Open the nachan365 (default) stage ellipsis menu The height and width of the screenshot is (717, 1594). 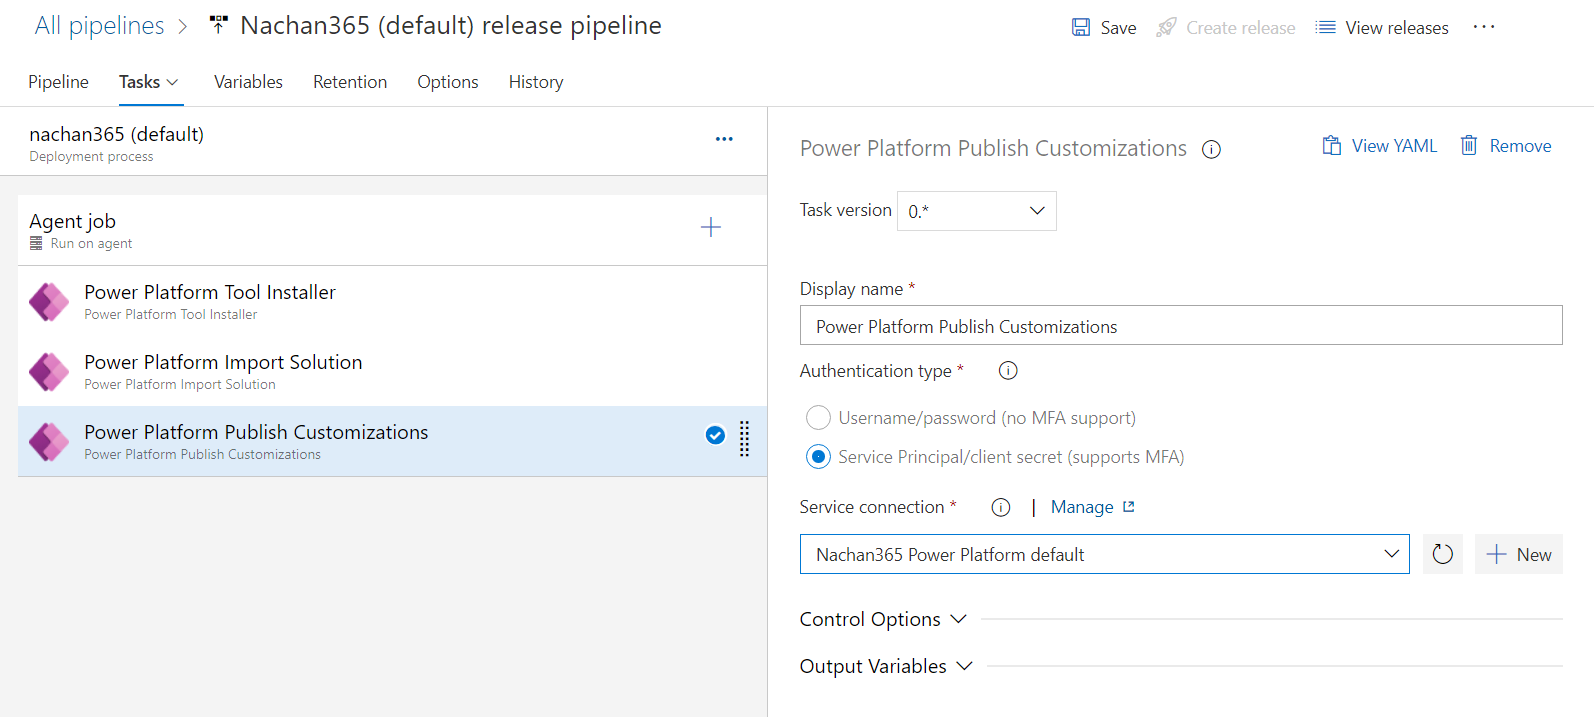point(724,139)
